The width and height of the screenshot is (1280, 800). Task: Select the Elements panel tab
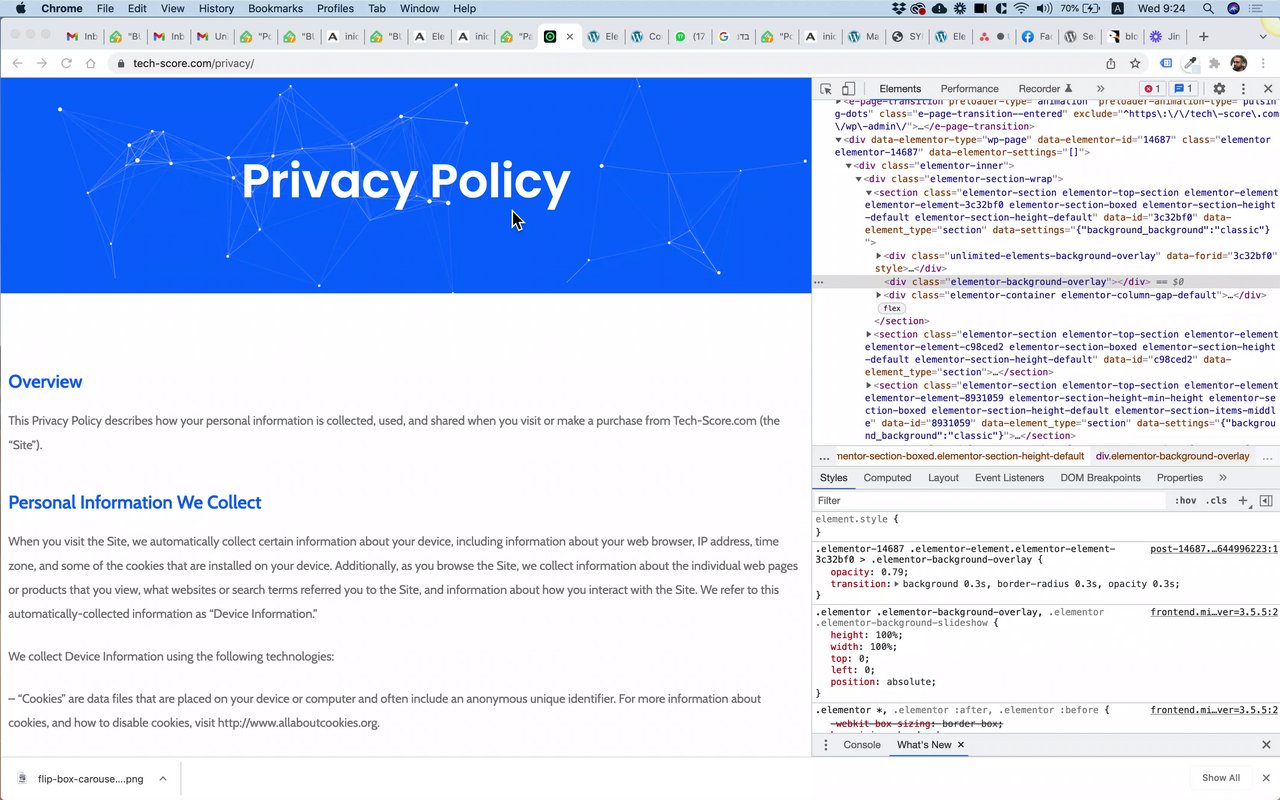[x=900, y=89]
